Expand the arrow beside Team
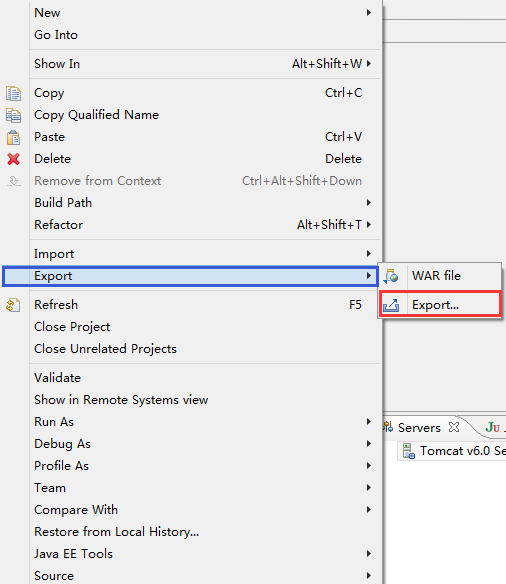506x584 pixels. (369, 488)
